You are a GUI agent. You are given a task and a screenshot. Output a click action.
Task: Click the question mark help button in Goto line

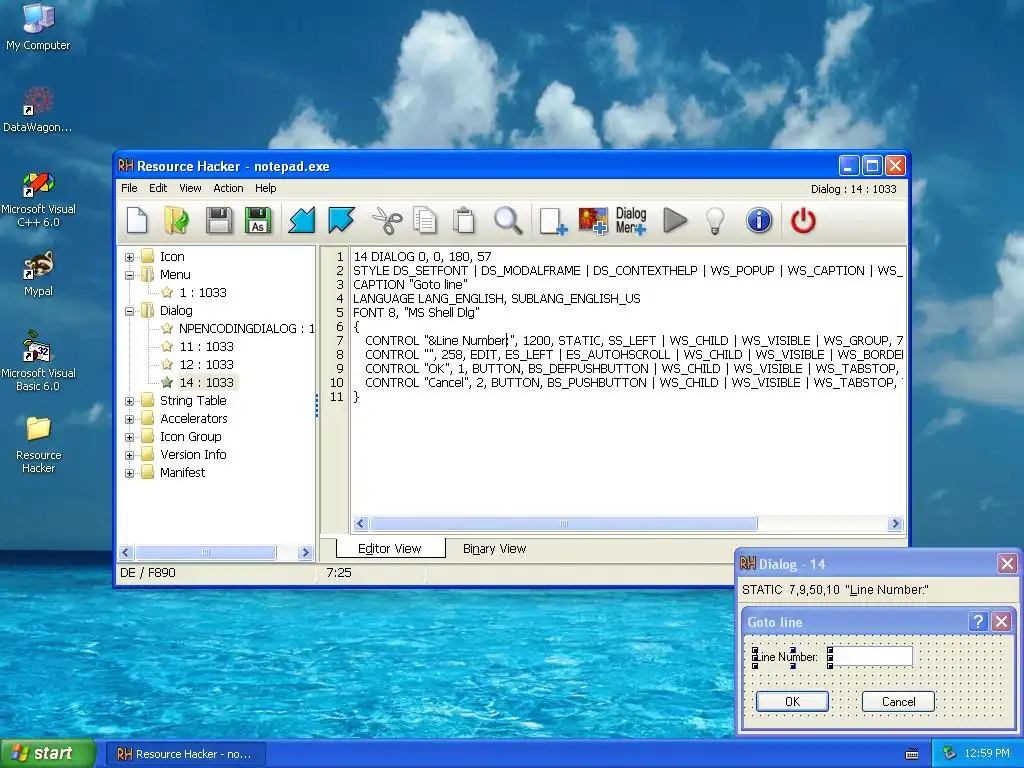point(978,622)
